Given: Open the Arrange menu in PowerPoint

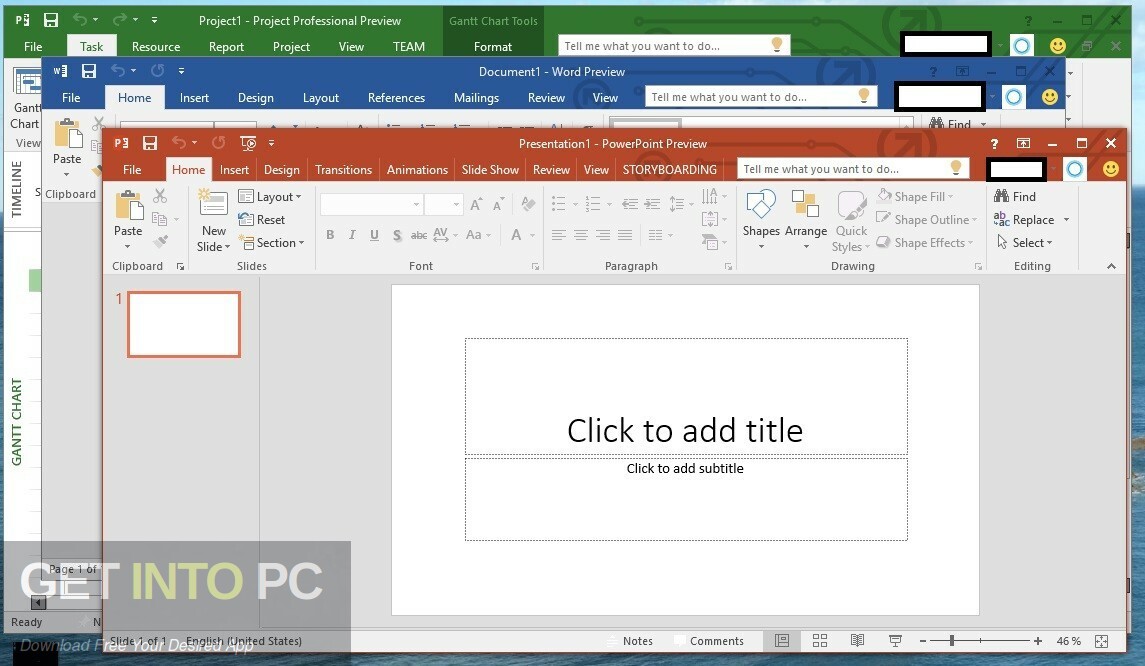Looking at the screenshot, I should pyautogui.click(x=805, y=220).
